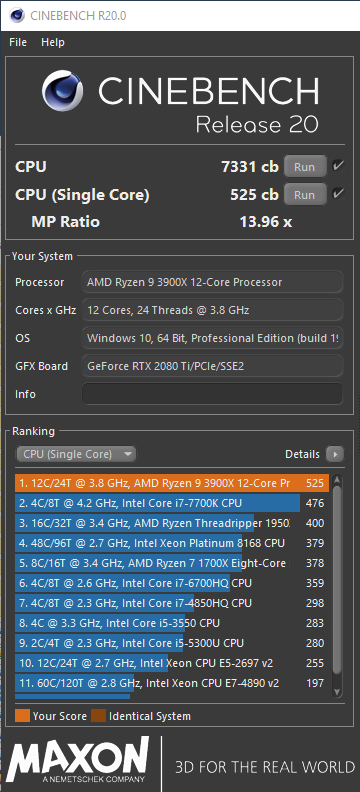Select the Intel Core i7-7700K ranking entry
The image size is (360, 792).
(x=172, y=503)
